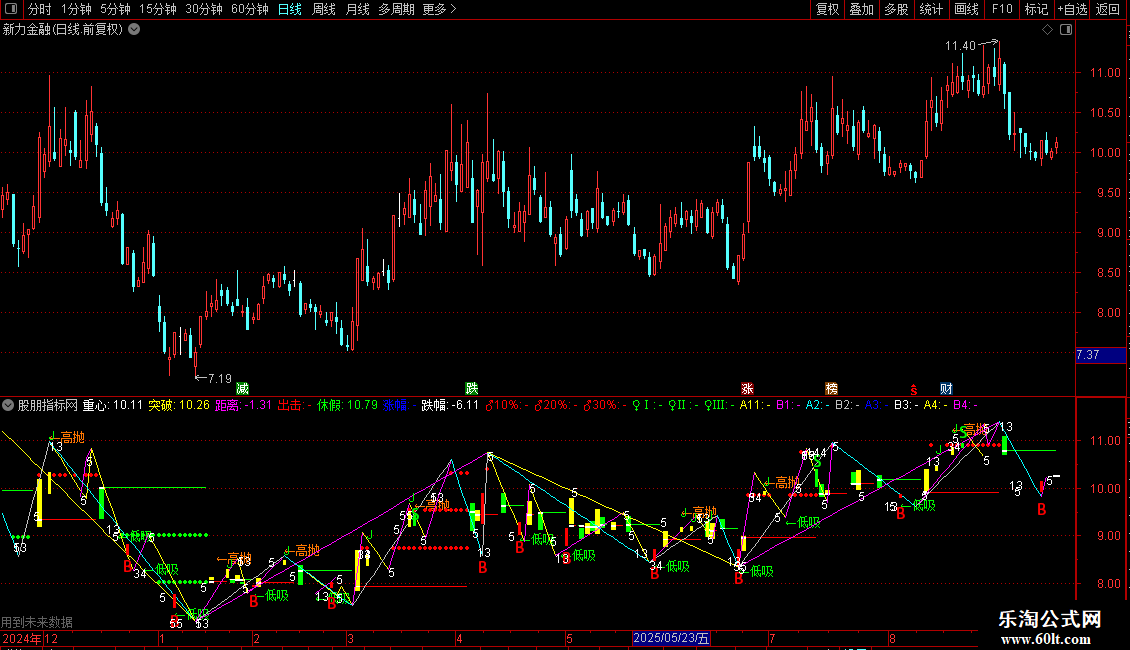Open the 多股 multi-stock view
This screenshot has height=650, width=1130.
(x=896, y=9)
